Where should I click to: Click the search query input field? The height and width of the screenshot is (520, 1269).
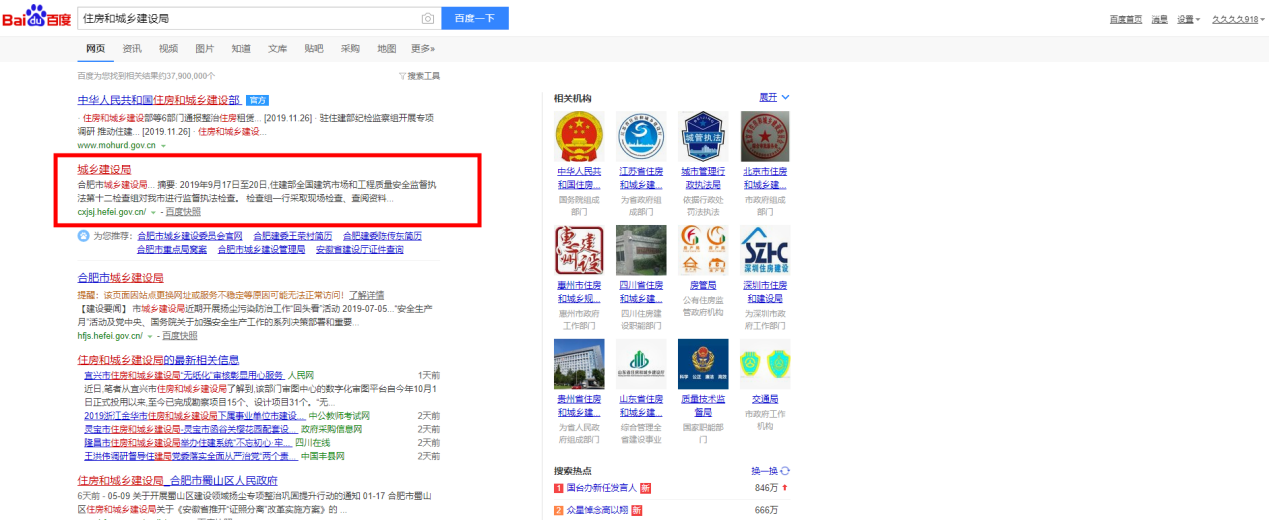(250, 18)
